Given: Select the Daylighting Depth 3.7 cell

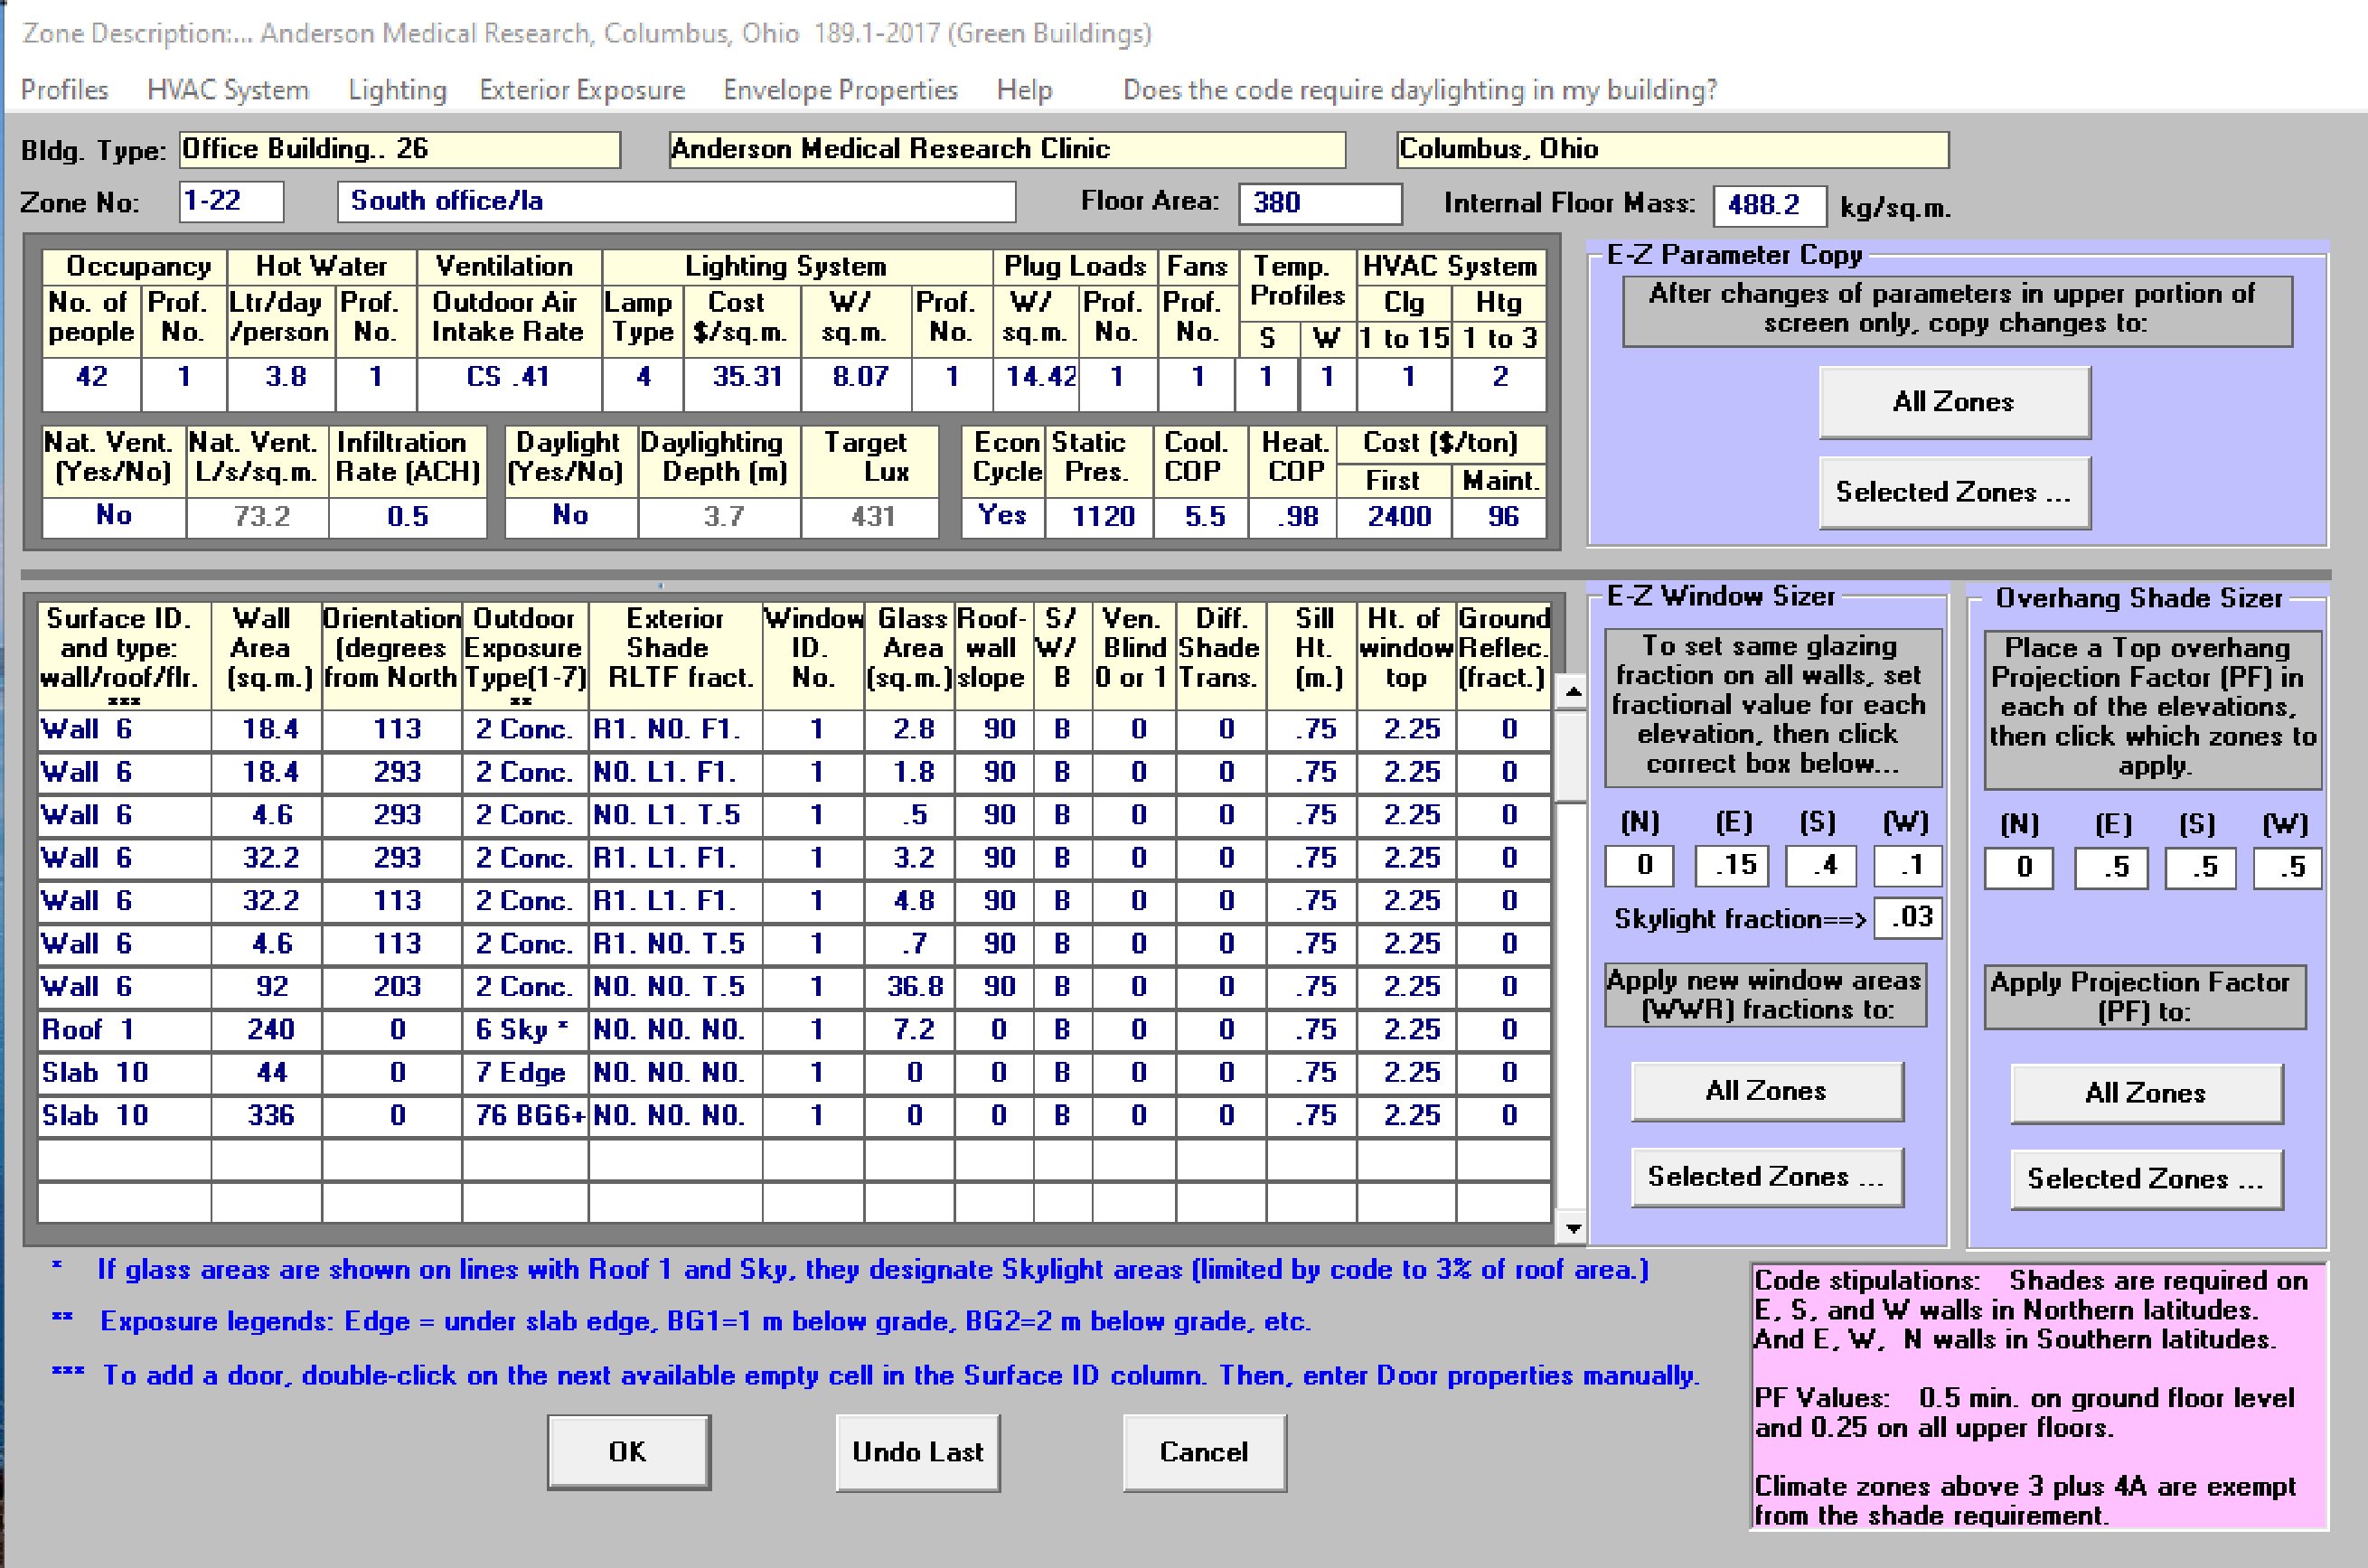Looking at the screenshot, I should coord(720,516).
